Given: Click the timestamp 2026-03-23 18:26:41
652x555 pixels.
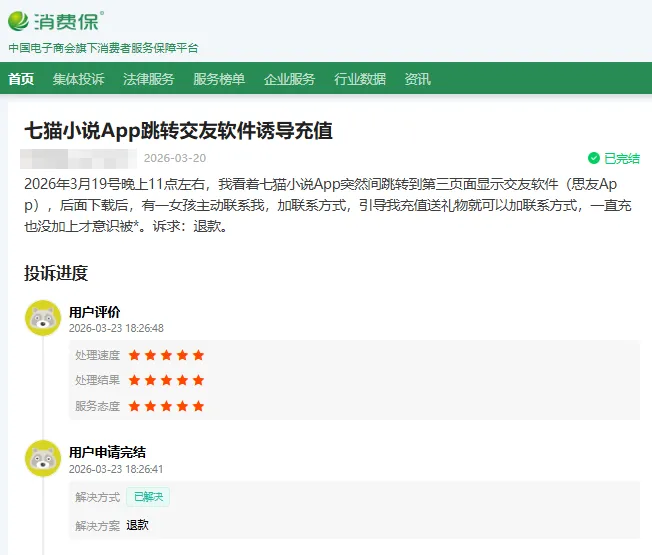Looking at the screenshot, I should tap(116, 469).
